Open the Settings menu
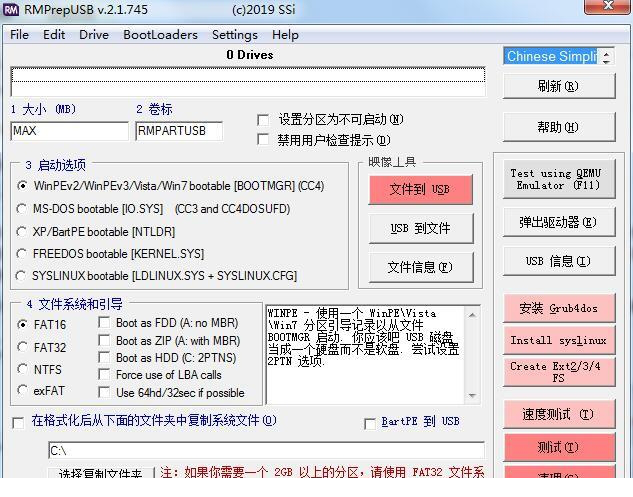The width and height of the screenshot is (633, 497). tap(235, 35)
